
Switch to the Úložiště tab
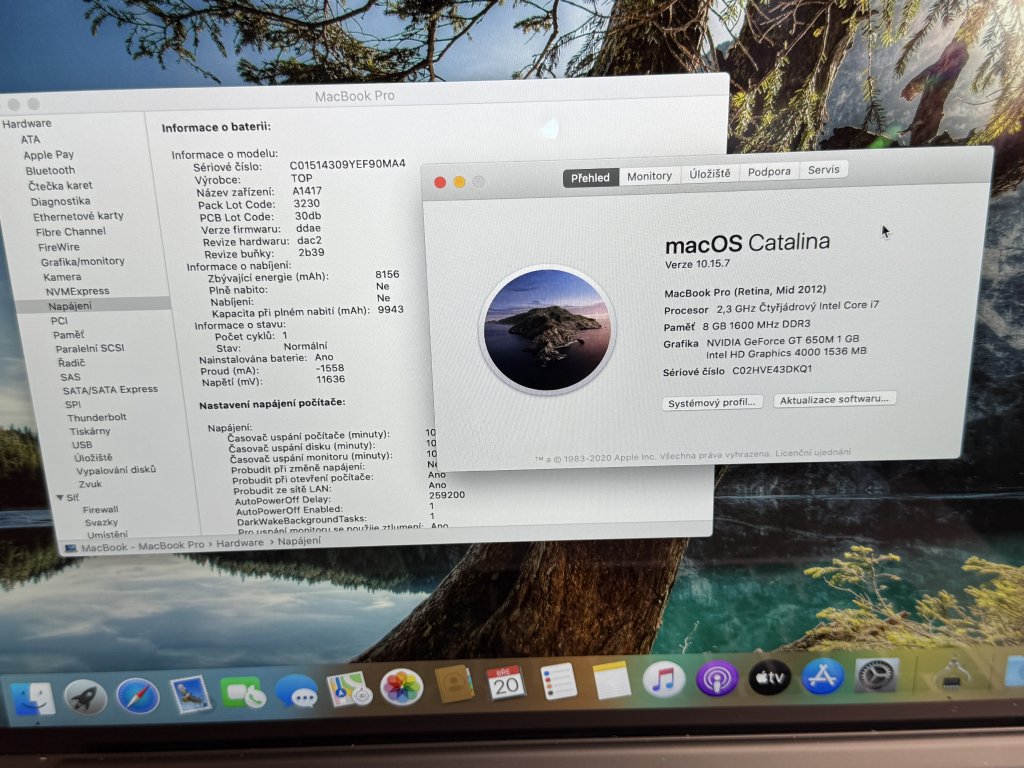(x=710, y=174)
